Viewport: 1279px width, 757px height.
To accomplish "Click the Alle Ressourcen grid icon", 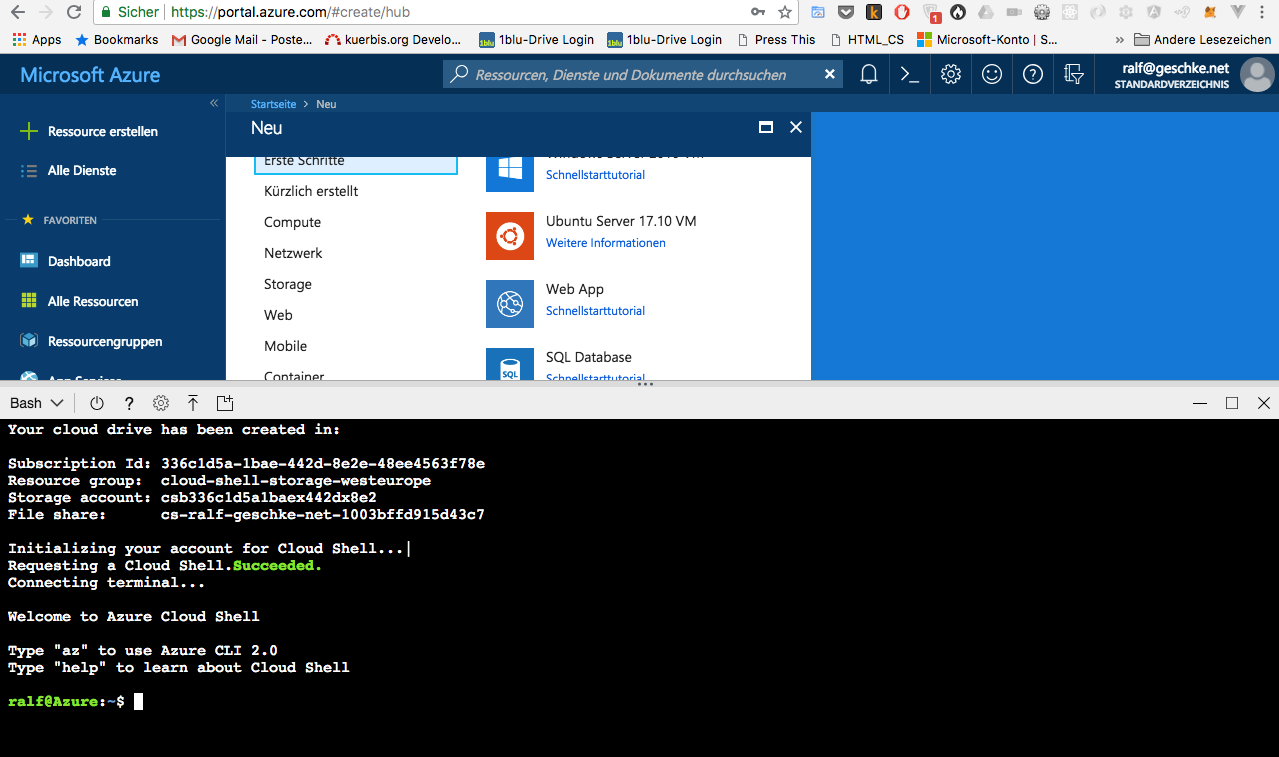I will coord(29,301).
